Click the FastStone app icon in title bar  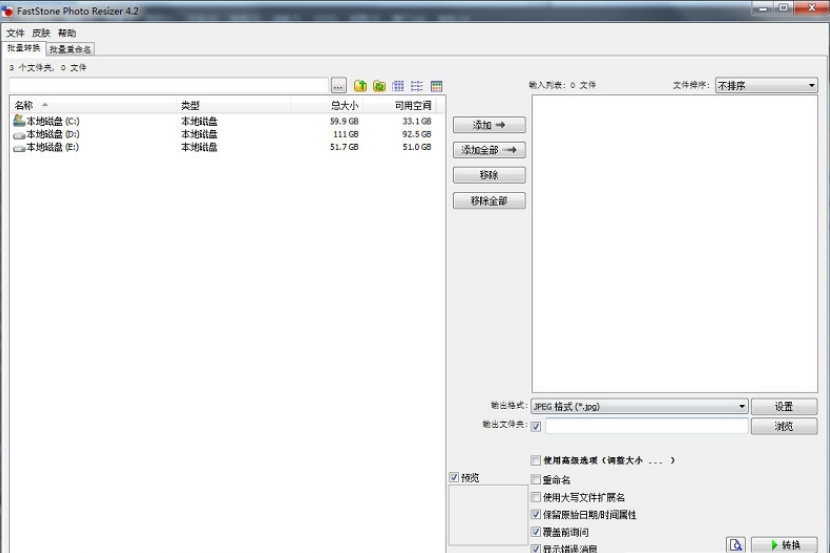[x=7, y=11]
